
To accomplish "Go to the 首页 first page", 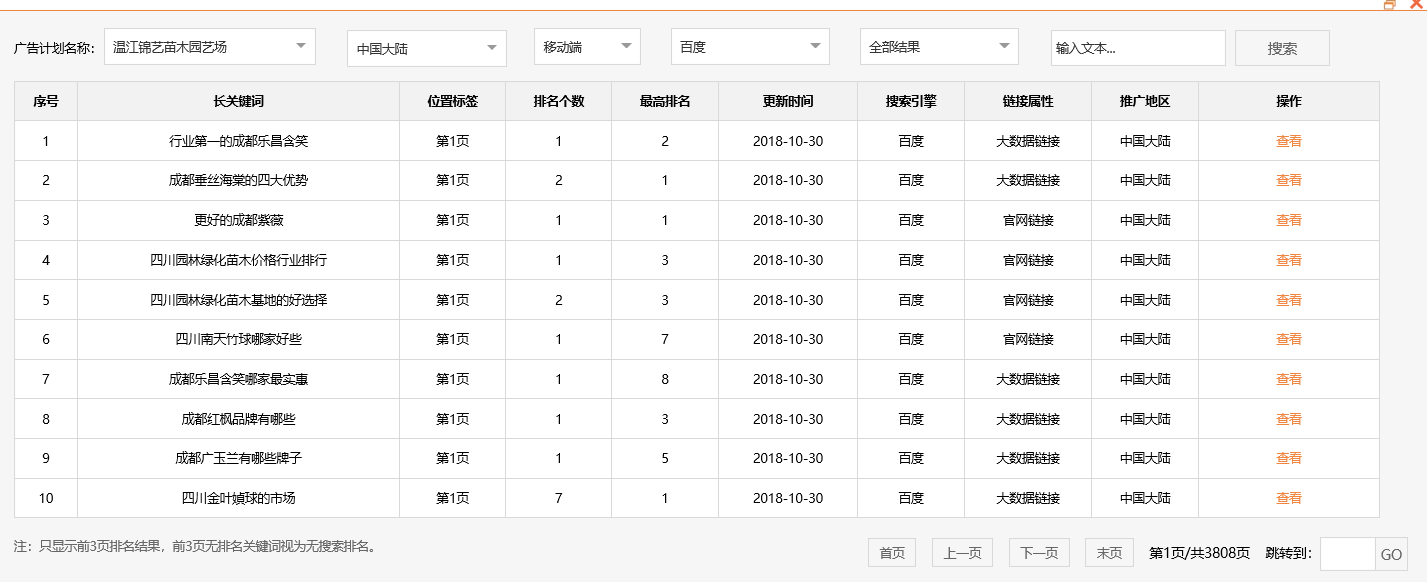I will (x=890, y=551).
